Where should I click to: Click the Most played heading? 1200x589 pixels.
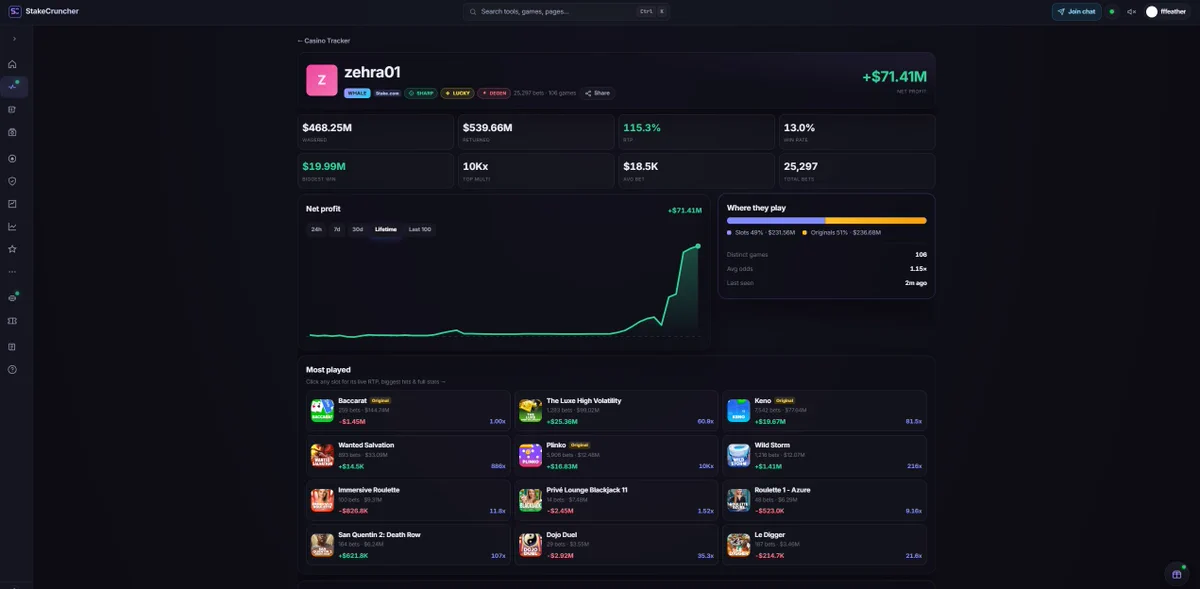328,370
